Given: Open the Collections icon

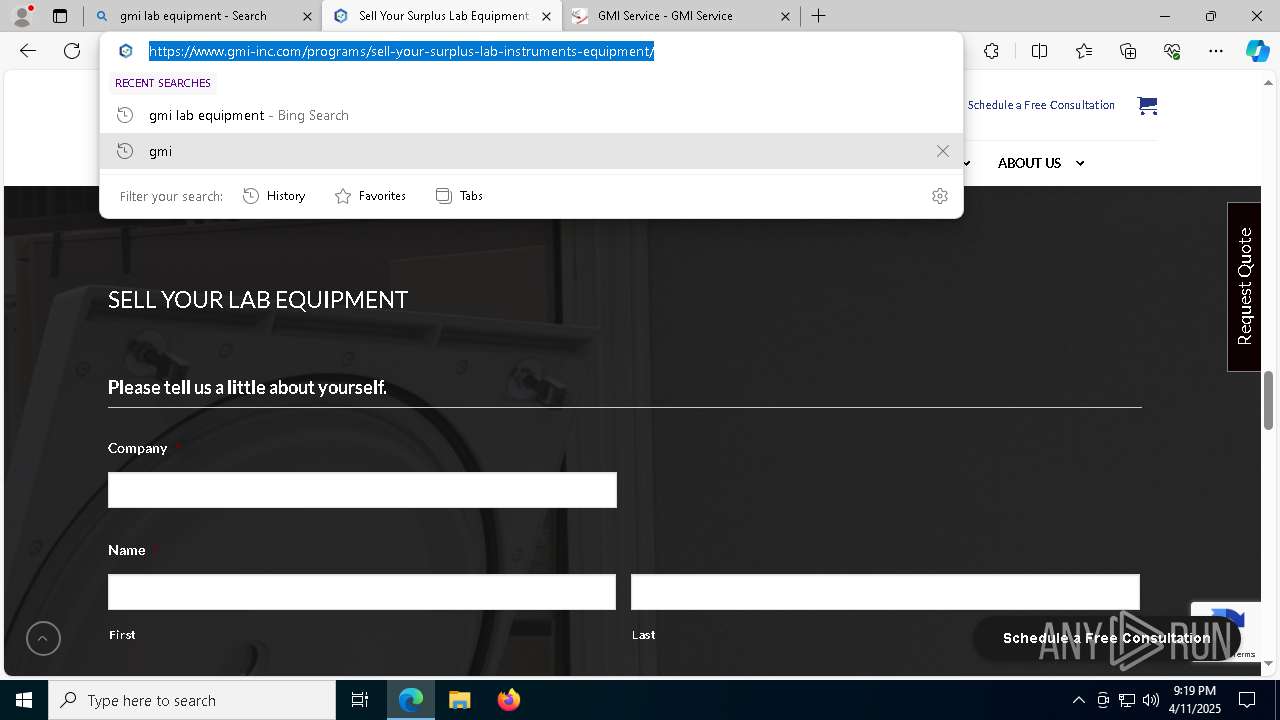Looking at the screenshot, I should click(1128, 51).
